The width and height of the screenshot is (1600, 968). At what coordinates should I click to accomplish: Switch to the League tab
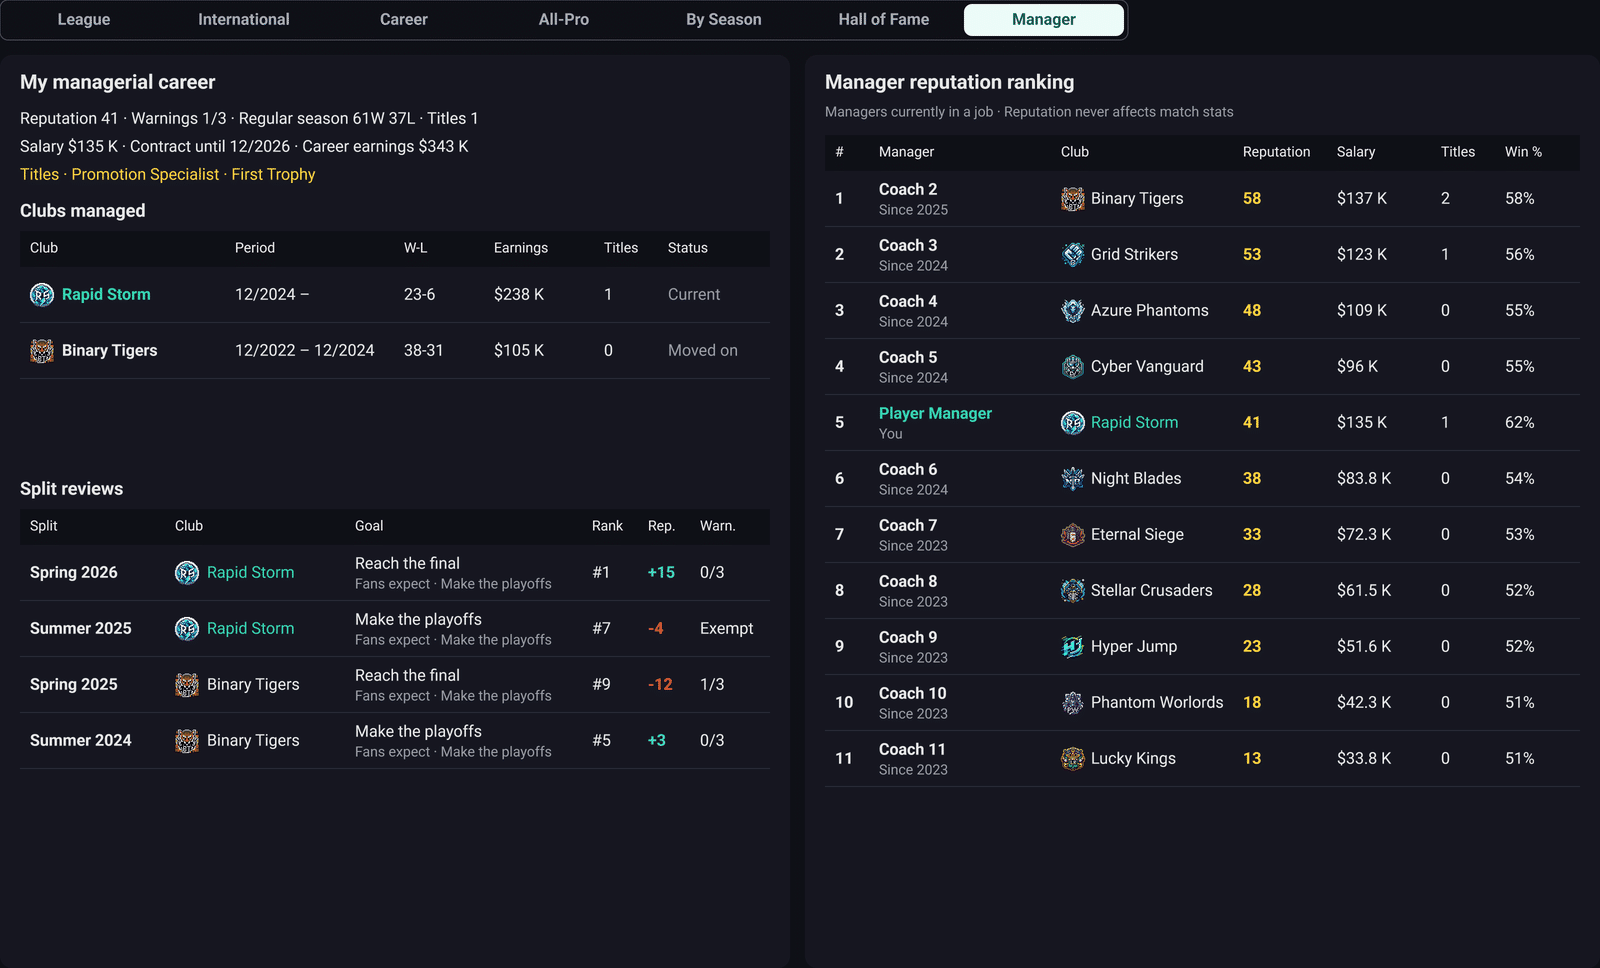point(84,20)
